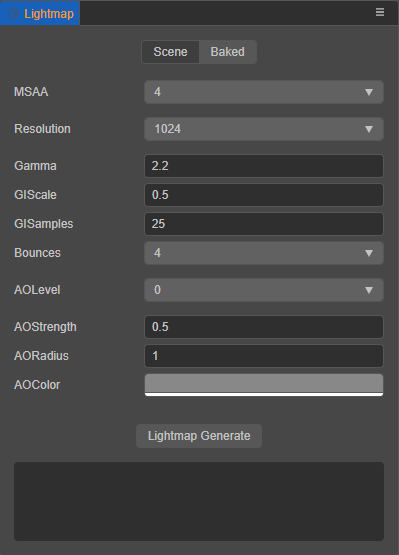Click the AOStrength value field
This screenshot has width=399, height=555.
[264, 327]
